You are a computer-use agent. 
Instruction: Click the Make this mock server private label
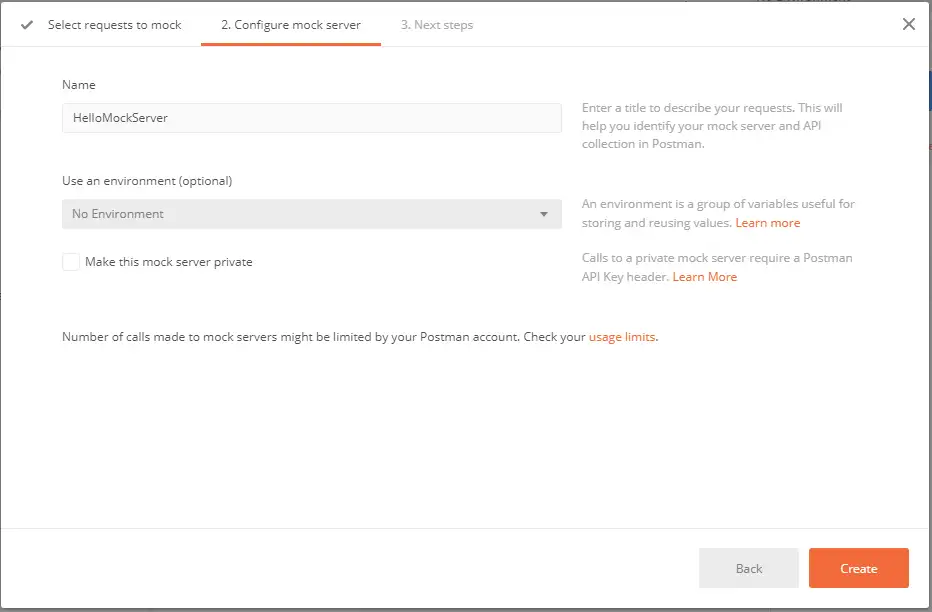168,262
